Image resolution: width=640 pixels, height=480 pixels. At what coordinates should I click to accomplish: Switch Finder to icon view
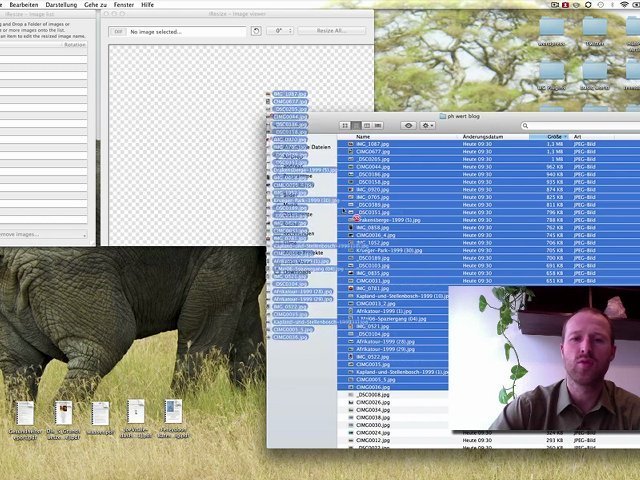(x=343, y=125)
